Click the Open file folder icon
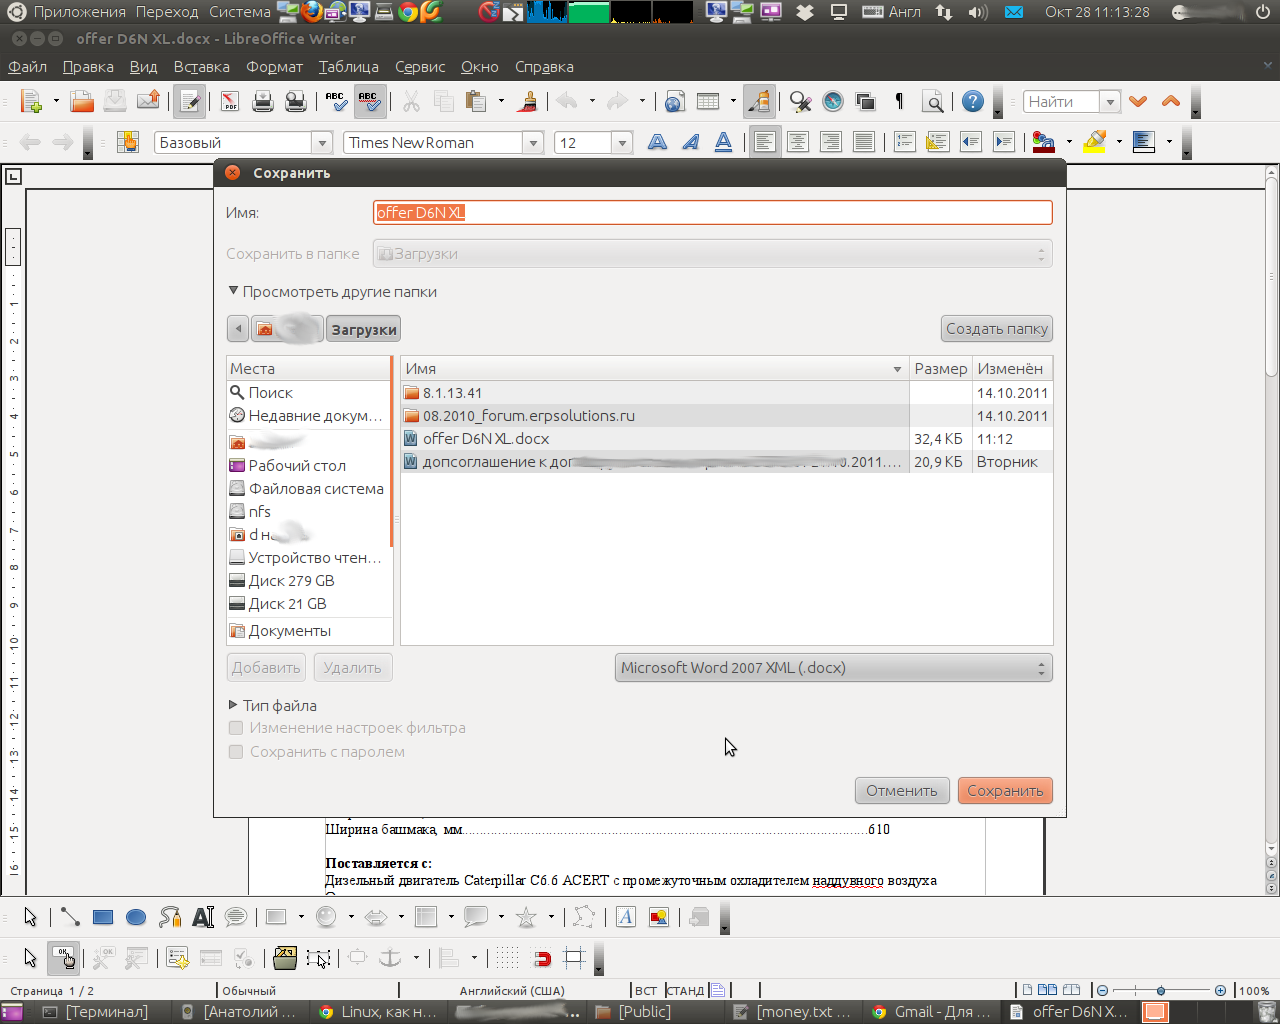Image resolution: width=1280 pixels, height=1024 pixels. point(82,101)
